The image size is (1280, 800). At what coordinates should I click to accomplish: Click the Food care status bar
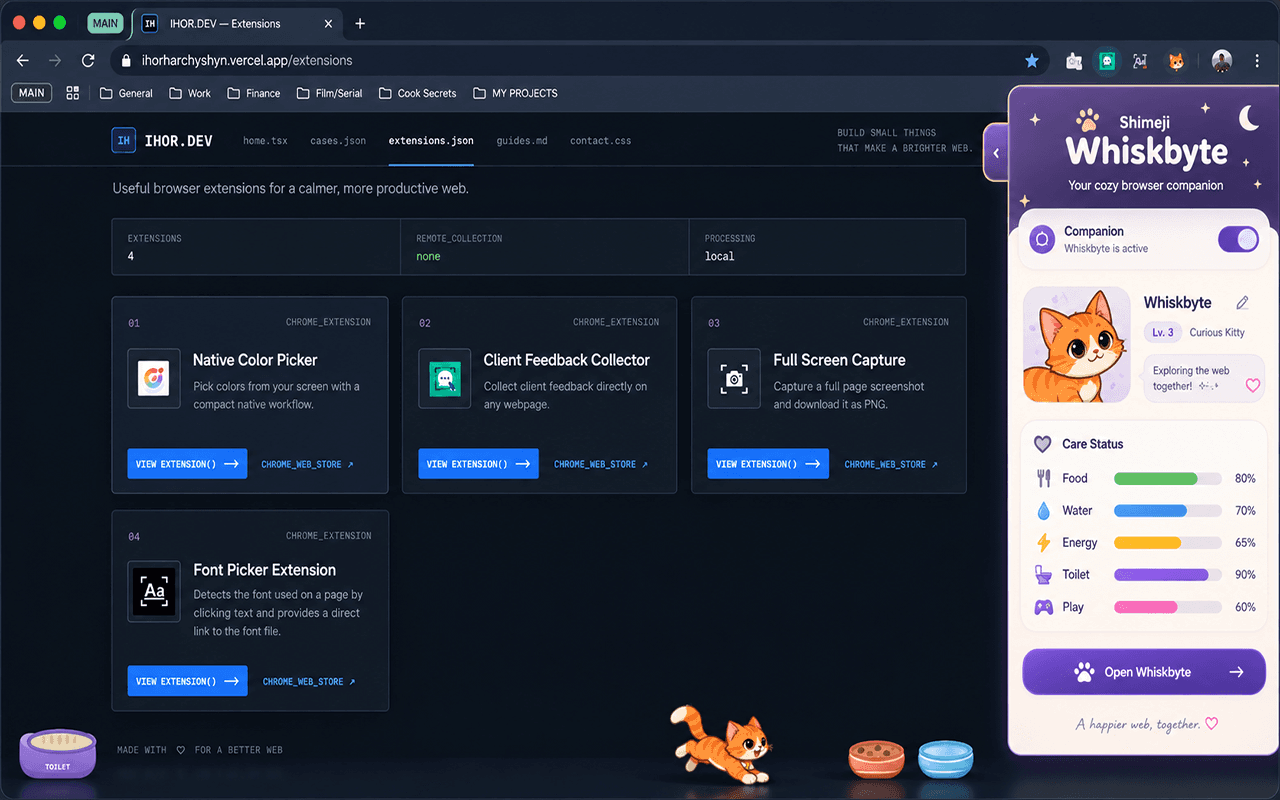pos(1168,479)
